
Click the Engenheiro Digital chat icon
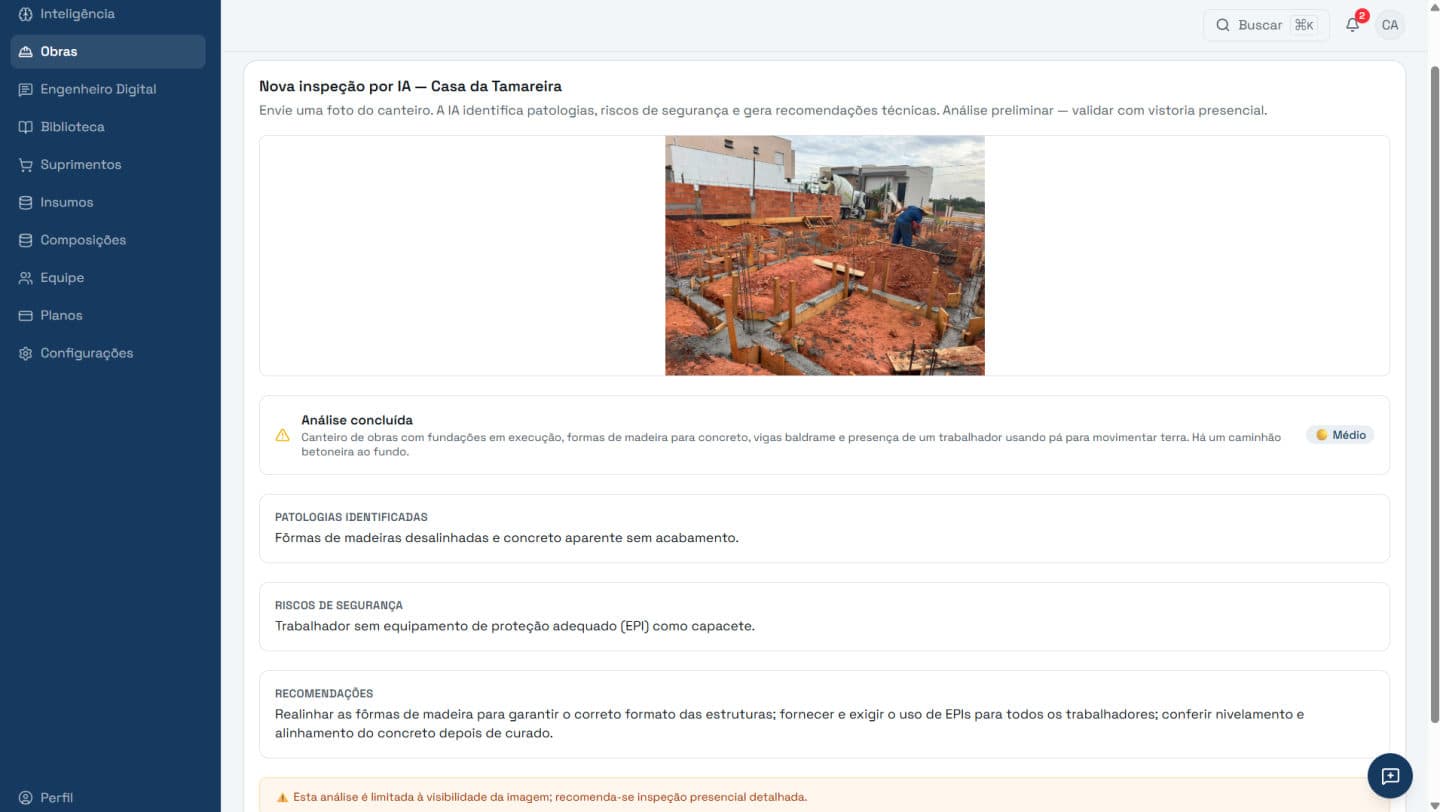26,89
